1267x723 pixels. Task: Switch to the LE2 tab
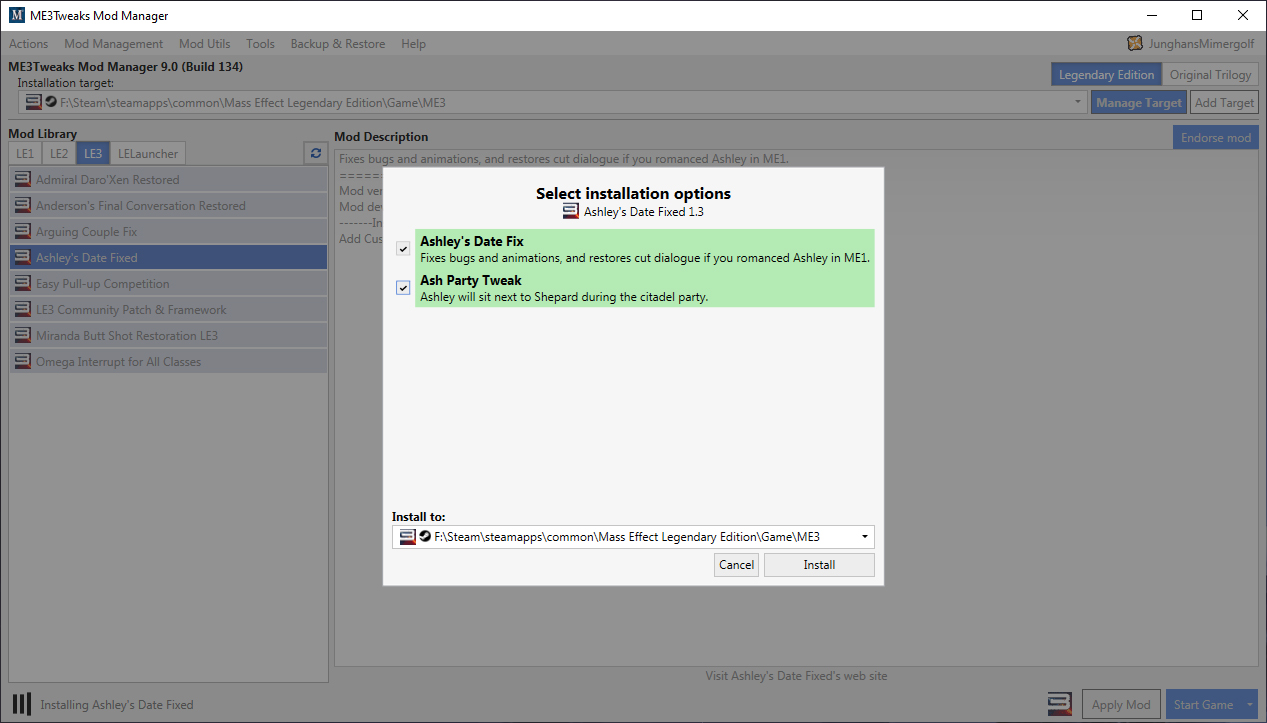[59, 153]
